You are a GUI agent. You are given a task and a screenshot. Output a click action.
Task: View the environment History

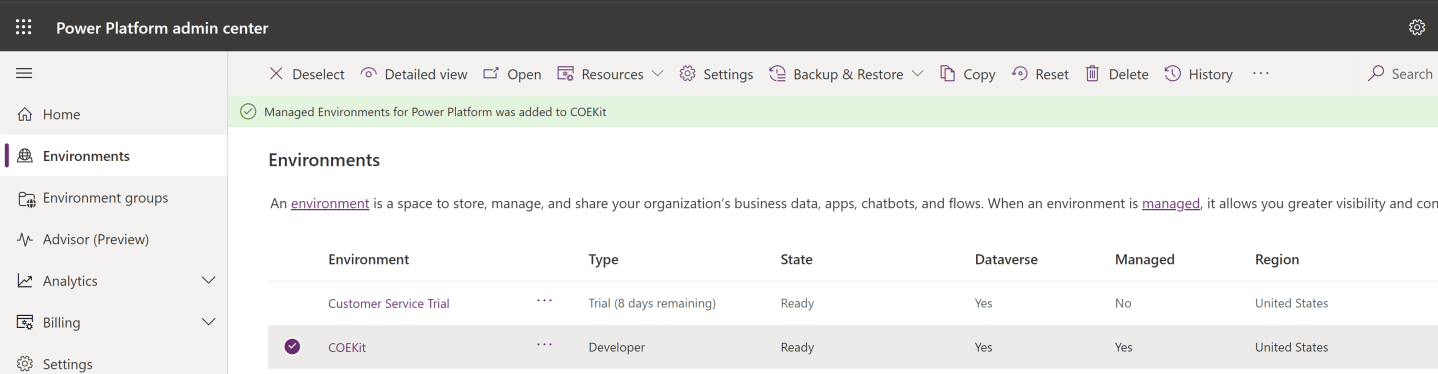tap(1199, 74)
